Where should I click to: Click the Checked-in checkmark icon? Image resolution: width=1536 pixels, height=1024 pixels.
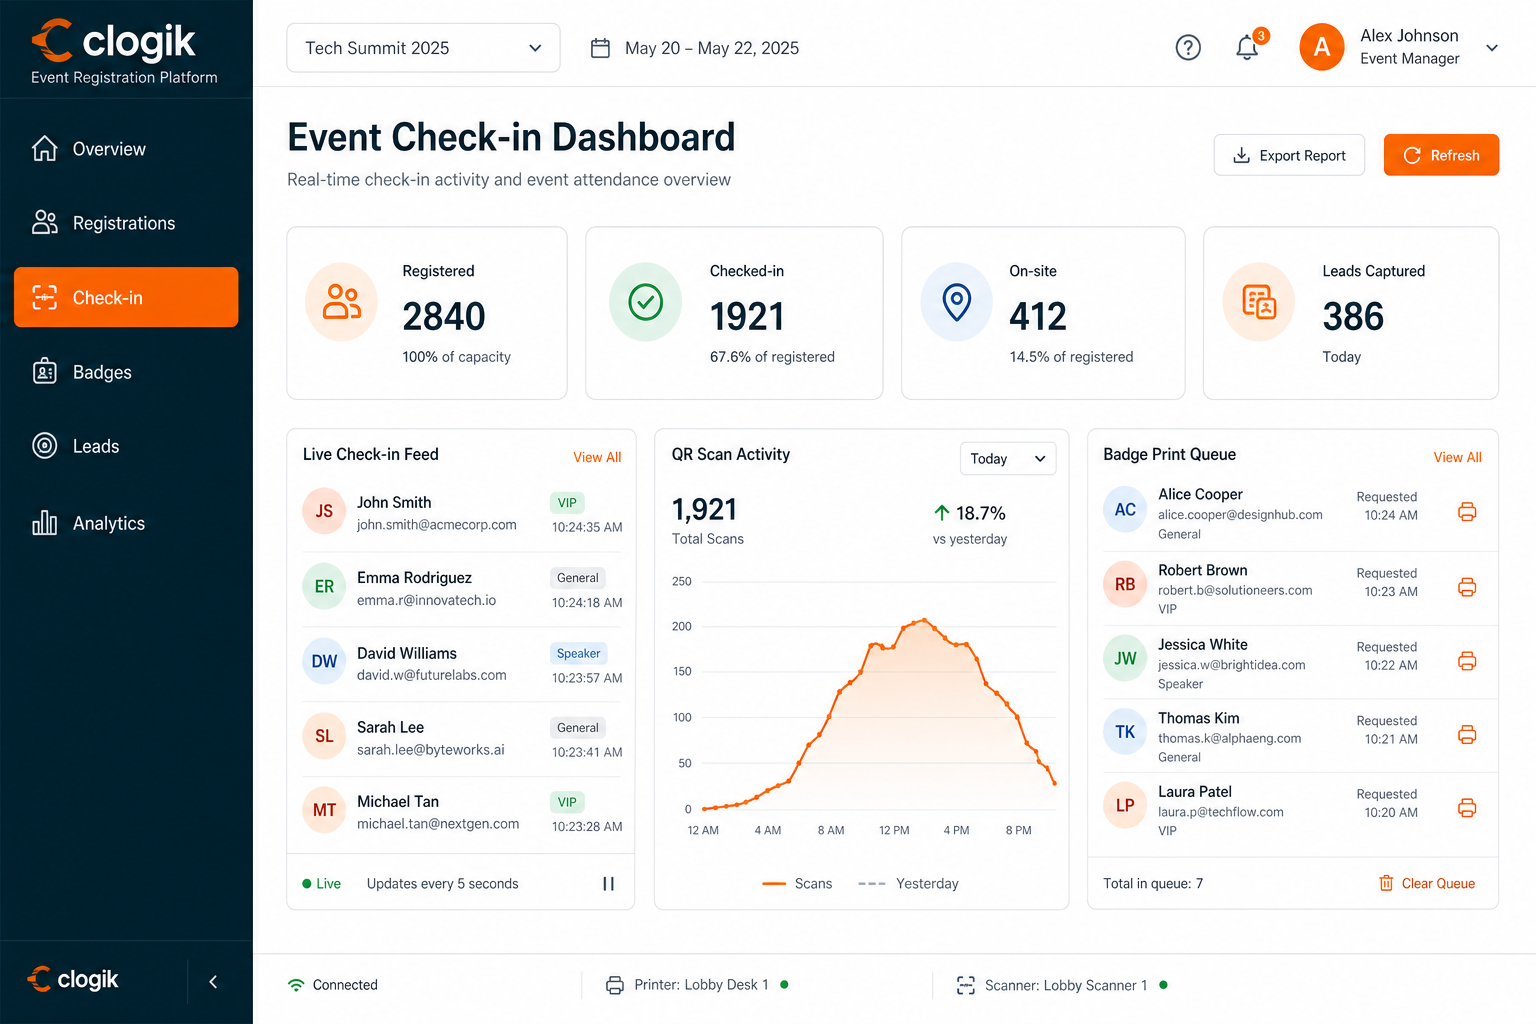(x=646, y=301)
